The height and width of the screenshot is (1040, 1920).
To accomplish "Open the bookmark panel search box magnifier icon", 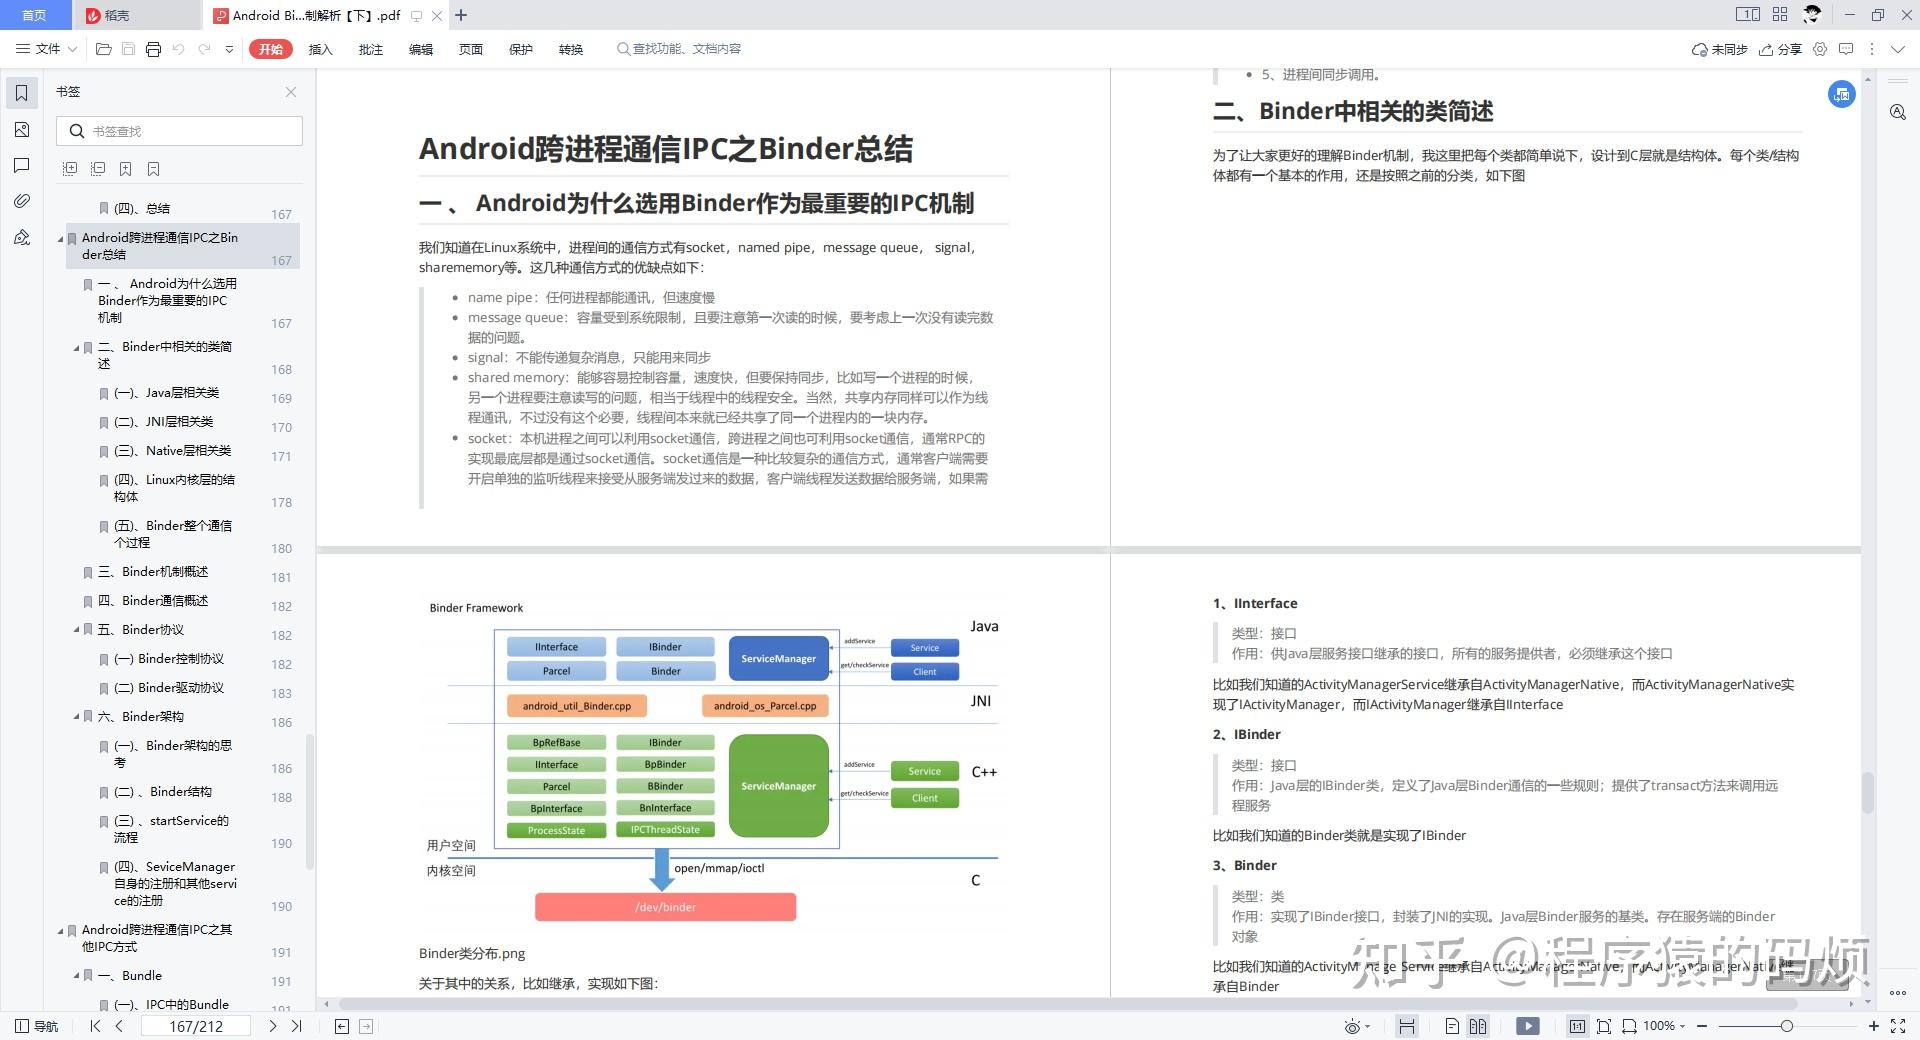I will pos(77,131).
